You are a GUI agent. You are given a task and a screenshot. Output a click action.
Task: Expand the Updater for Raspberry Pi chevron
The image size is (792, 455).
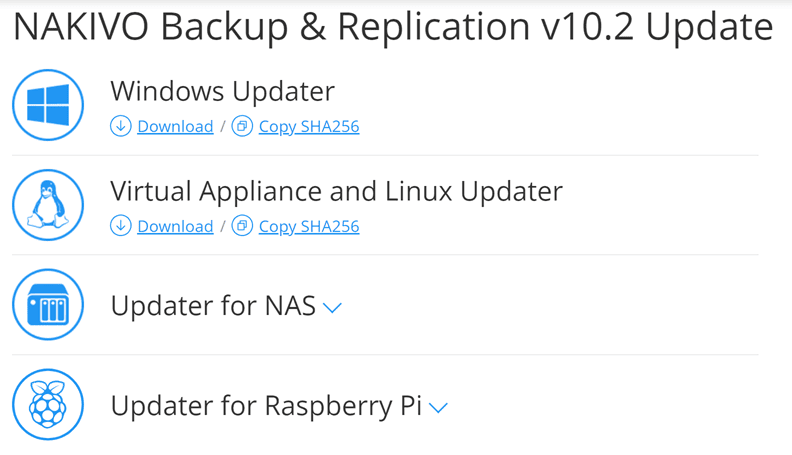pyautogui.click(x=438, y=408)
